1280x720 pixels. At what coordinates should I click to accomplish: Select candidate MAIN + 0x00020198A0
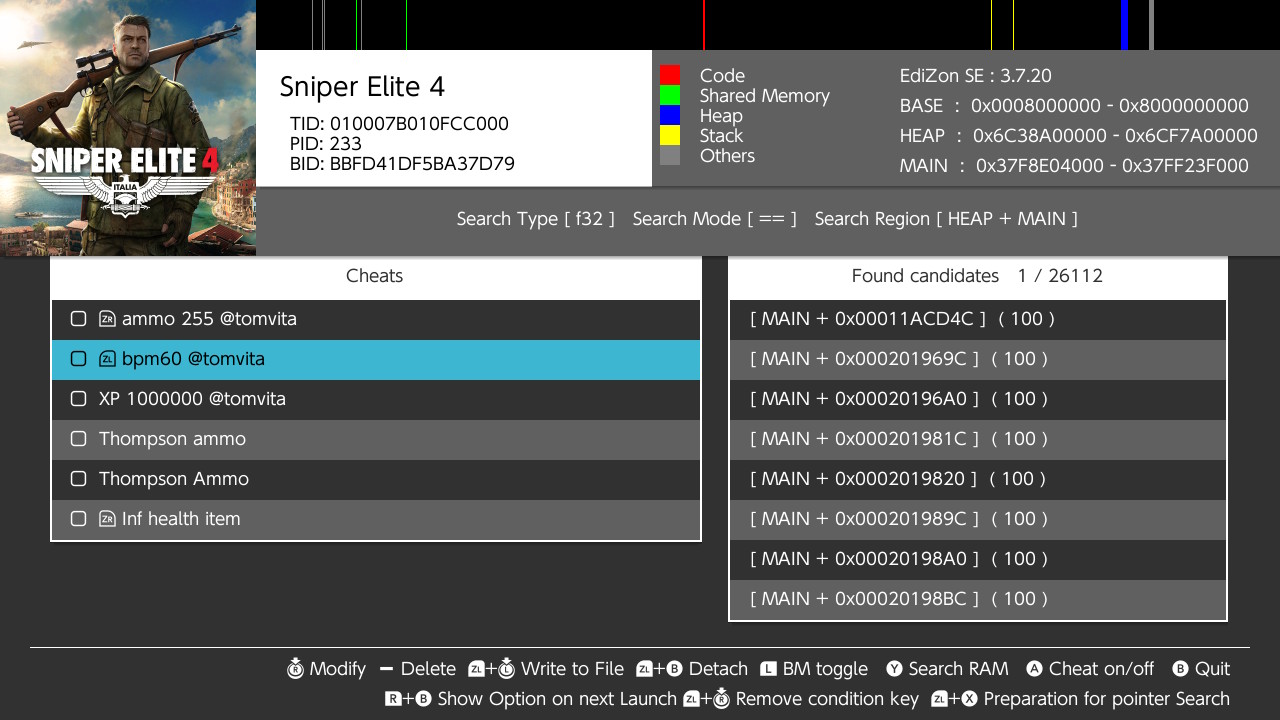click(x=978, y=559)
